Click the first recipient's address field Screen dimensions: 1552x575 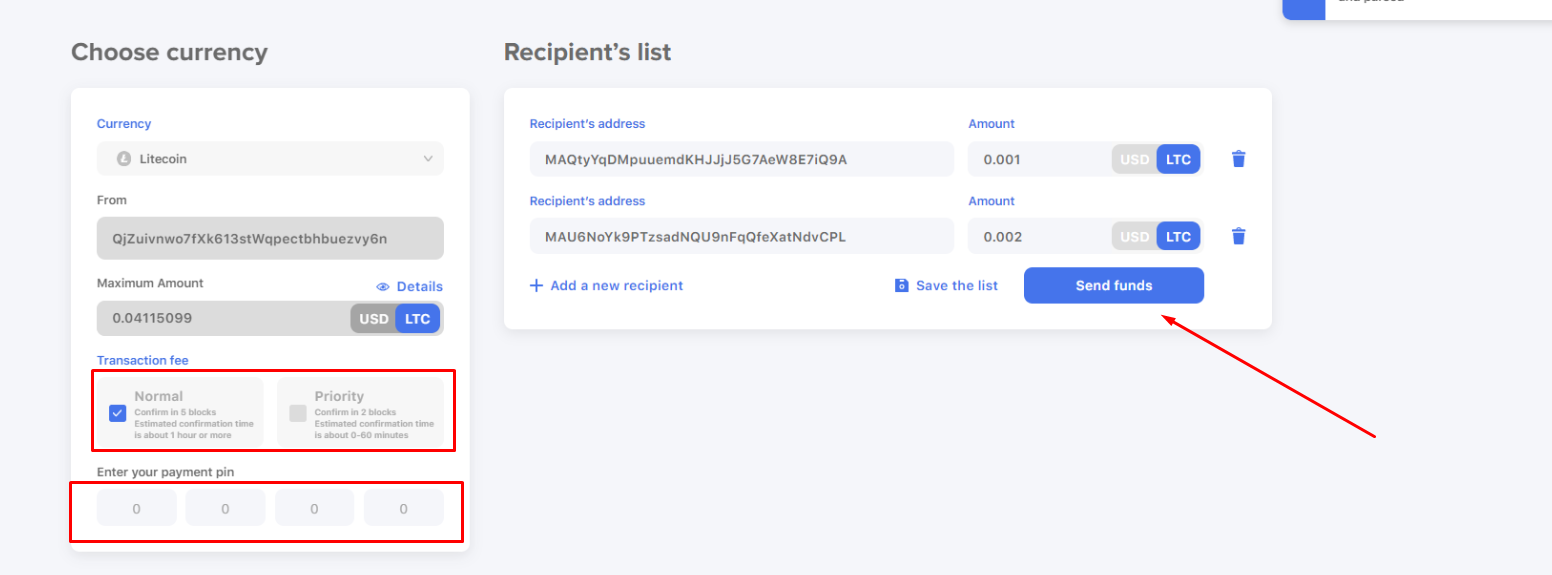(x=742, y=159)
